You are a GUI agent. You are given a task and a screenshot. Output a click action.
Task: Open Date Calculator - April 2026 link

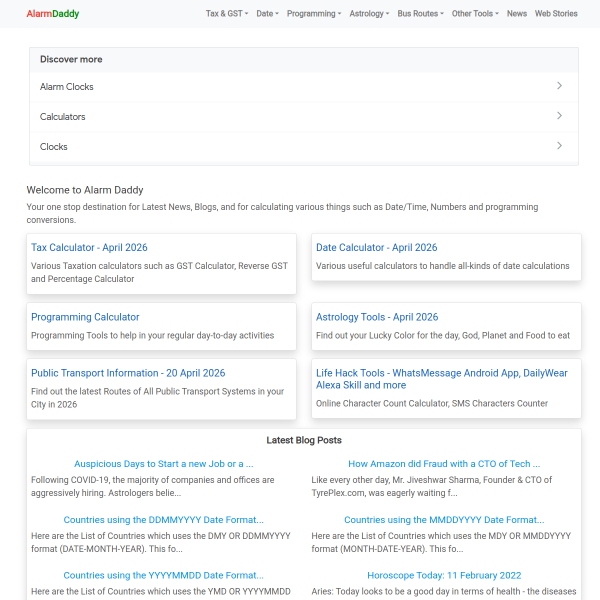pos(376,247)
